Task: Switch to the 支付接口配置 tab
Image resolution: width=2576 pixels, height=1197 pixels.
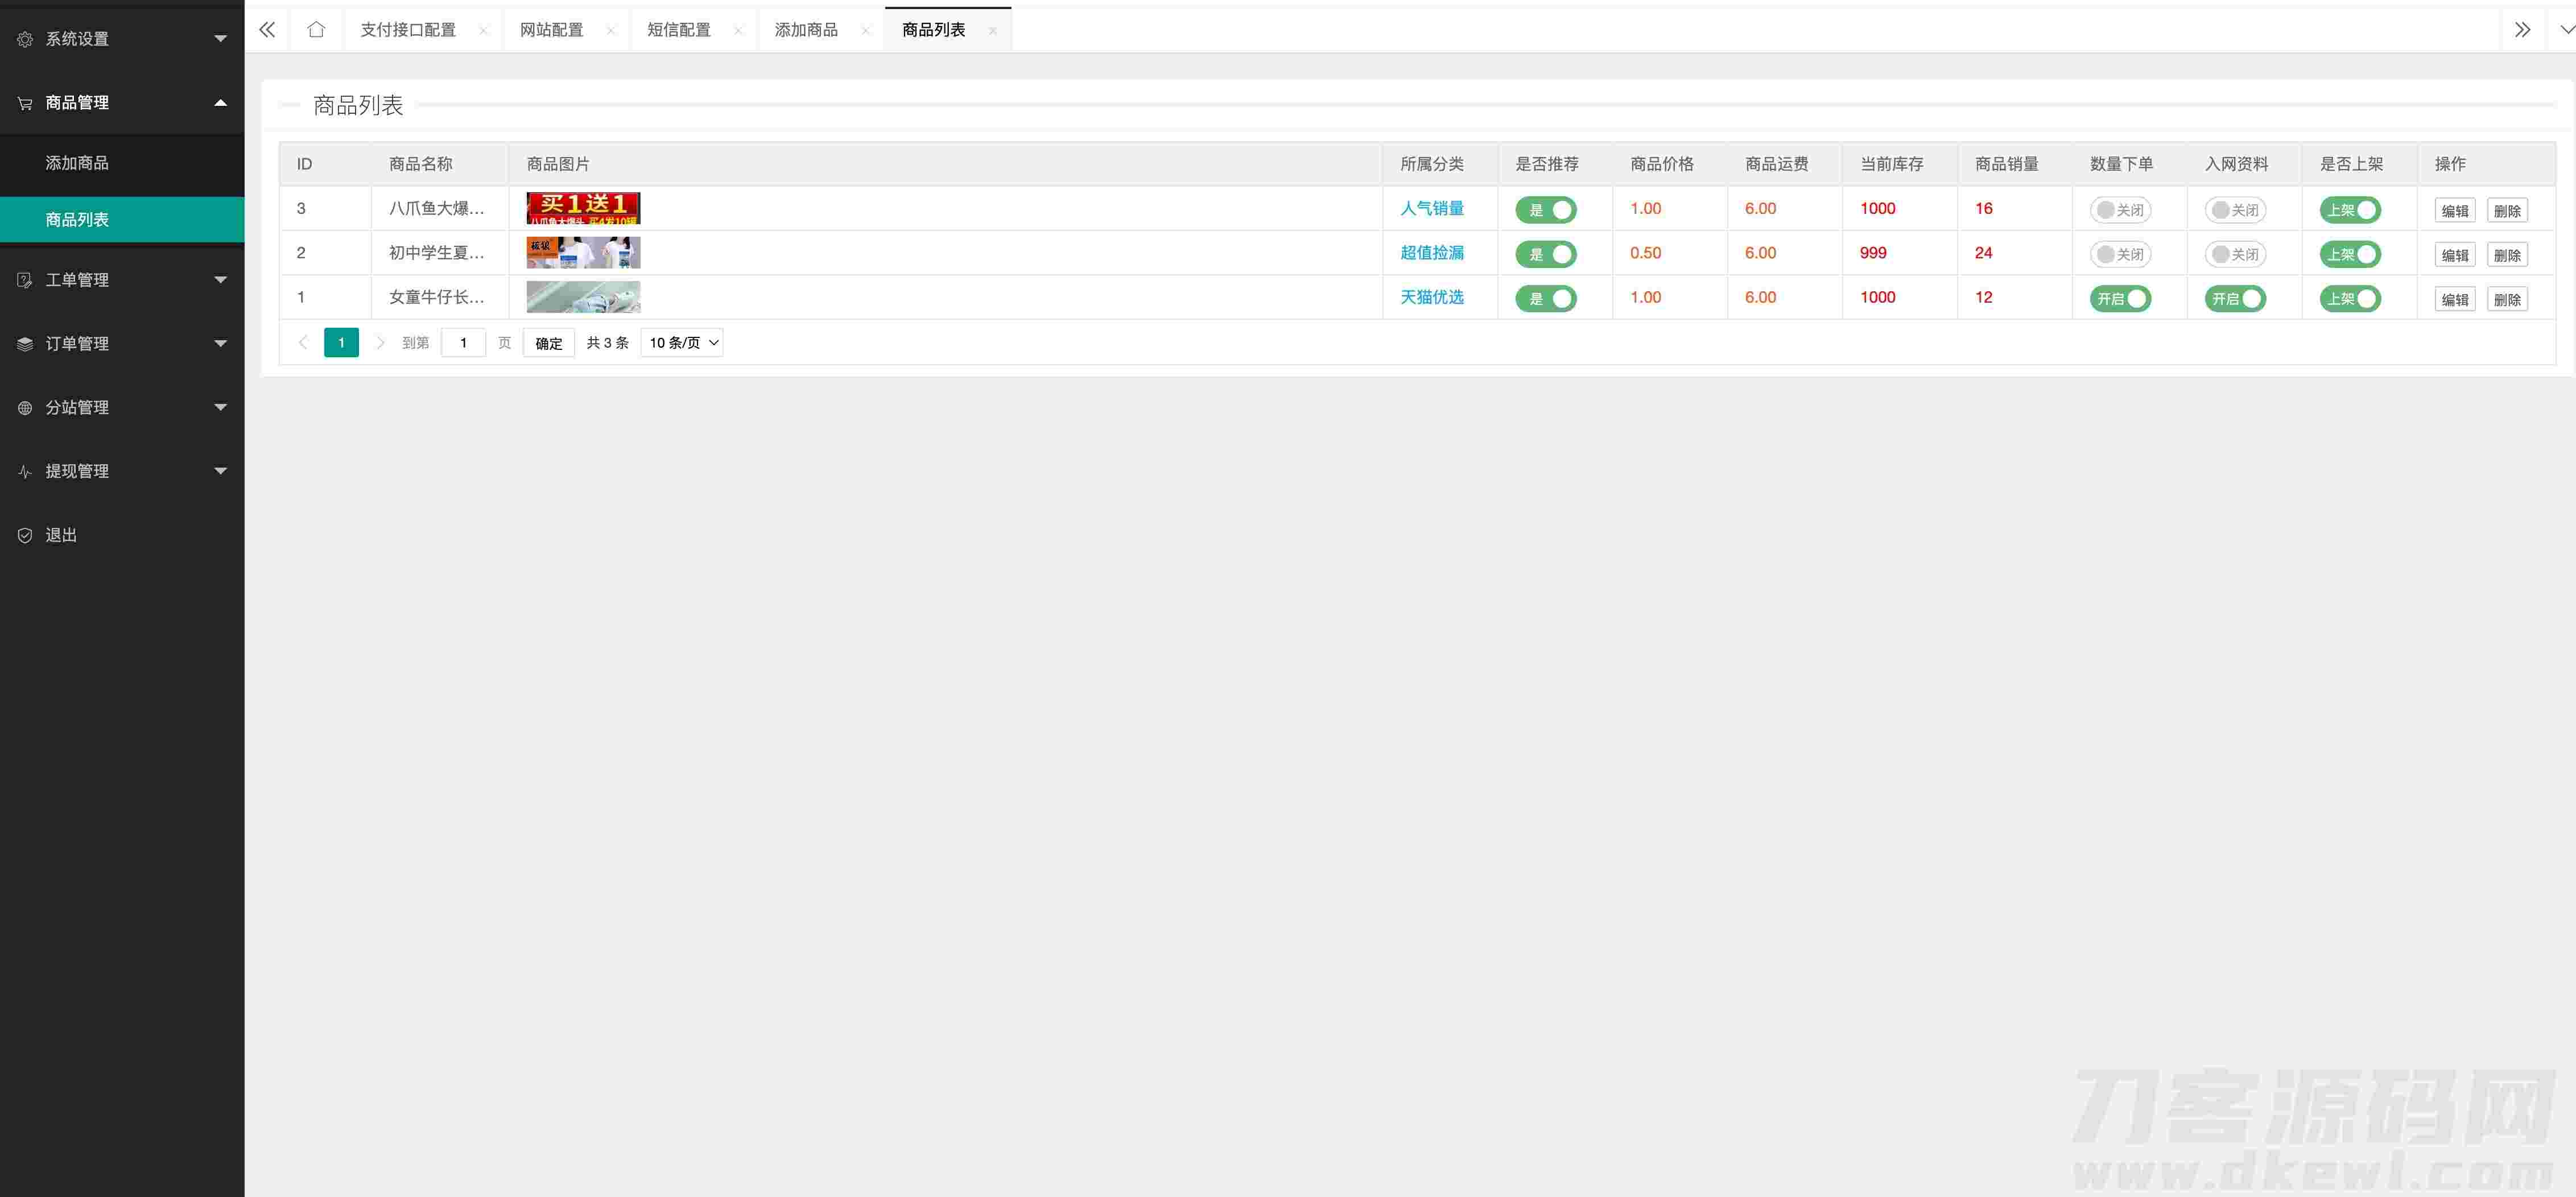Action: tap(408, 30)
